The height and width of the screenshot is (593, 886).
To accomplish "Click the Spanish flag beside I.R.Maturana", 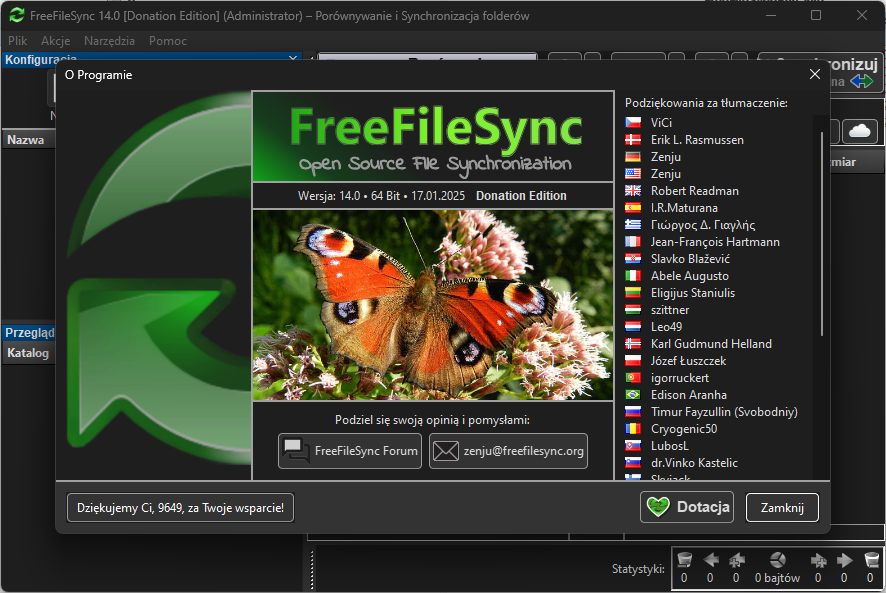I will pos(633,207).
